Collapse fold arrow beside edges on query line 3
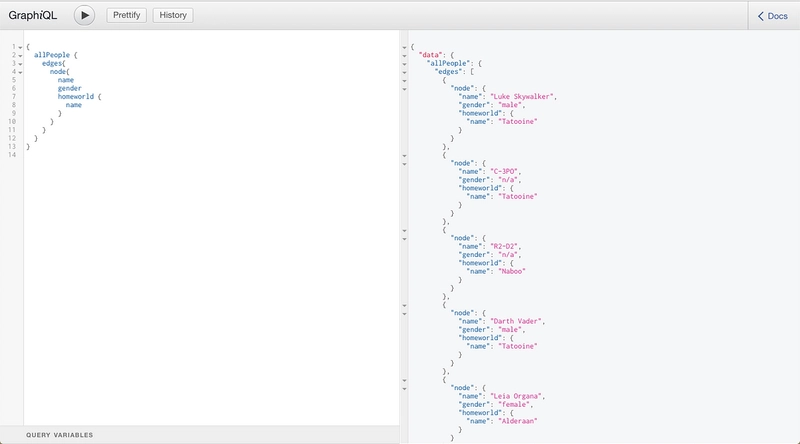 click(20, 64)
